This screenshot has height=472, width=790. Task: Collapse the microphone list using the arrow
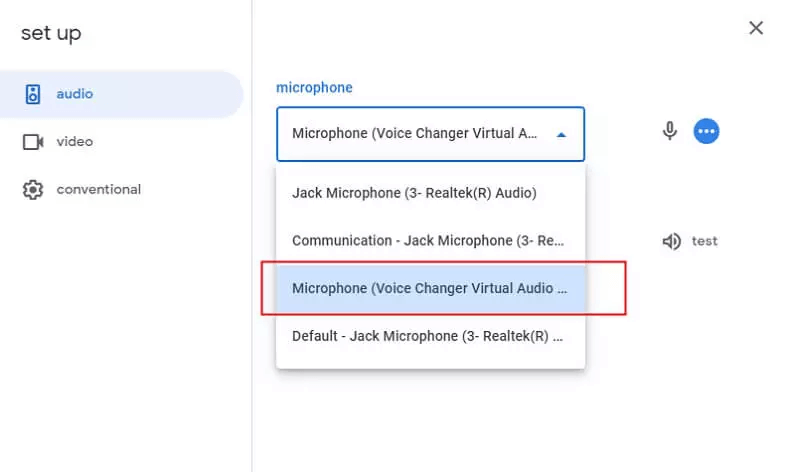tap(561, 134)
